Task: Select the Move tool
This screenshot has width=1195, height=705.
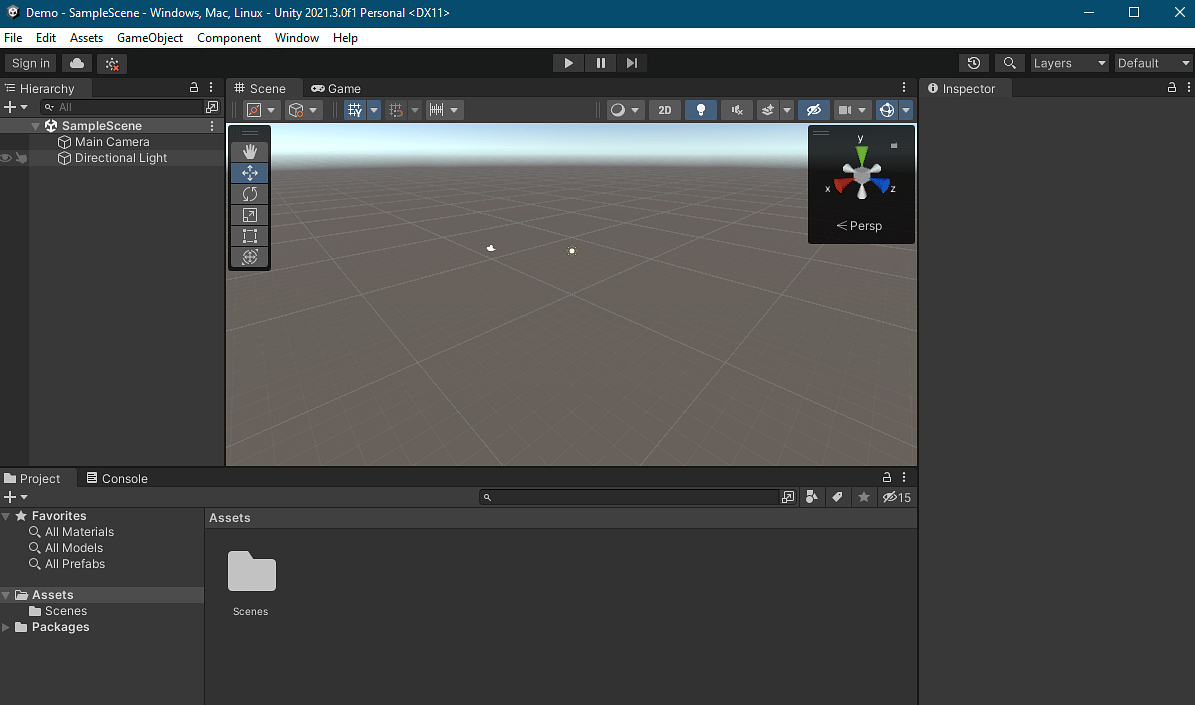Action: (249, 173)
